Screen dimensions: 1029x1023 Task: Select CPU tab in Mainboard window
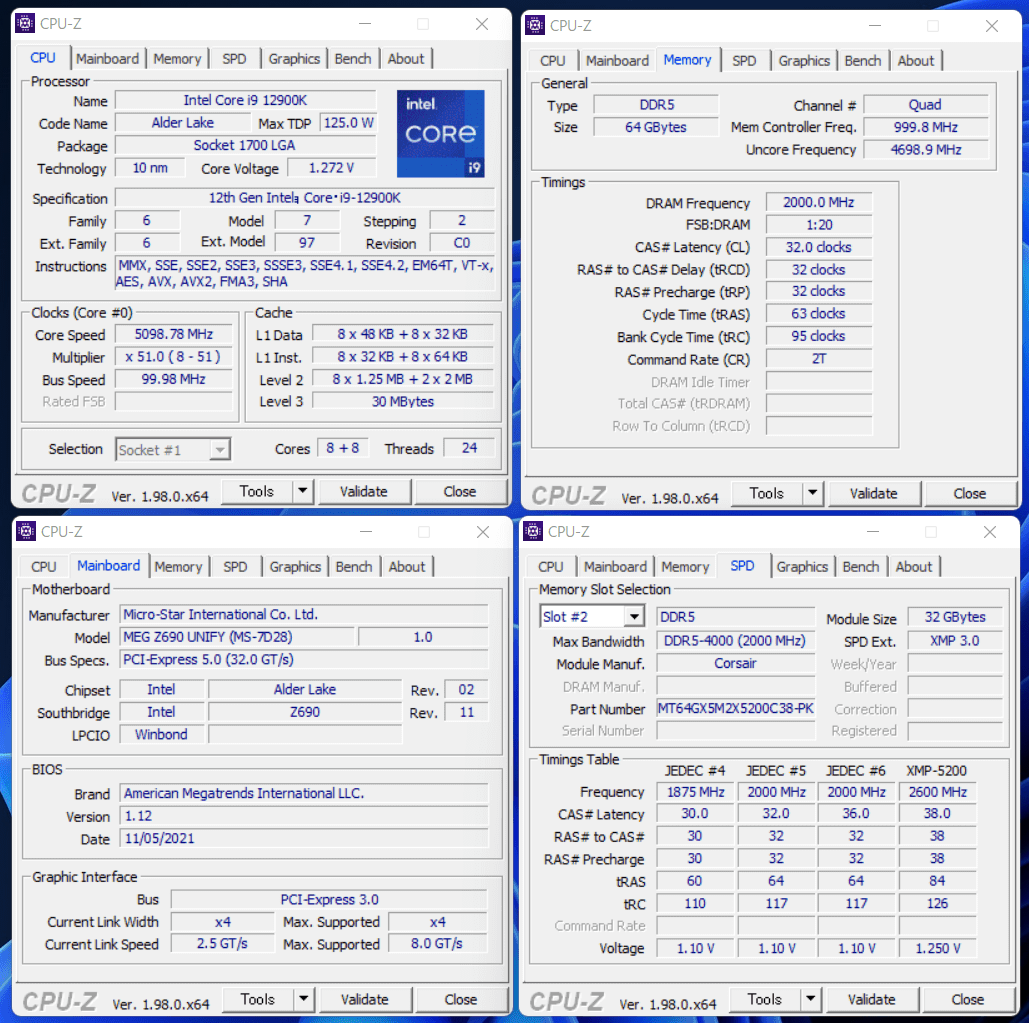coord(44,567)
